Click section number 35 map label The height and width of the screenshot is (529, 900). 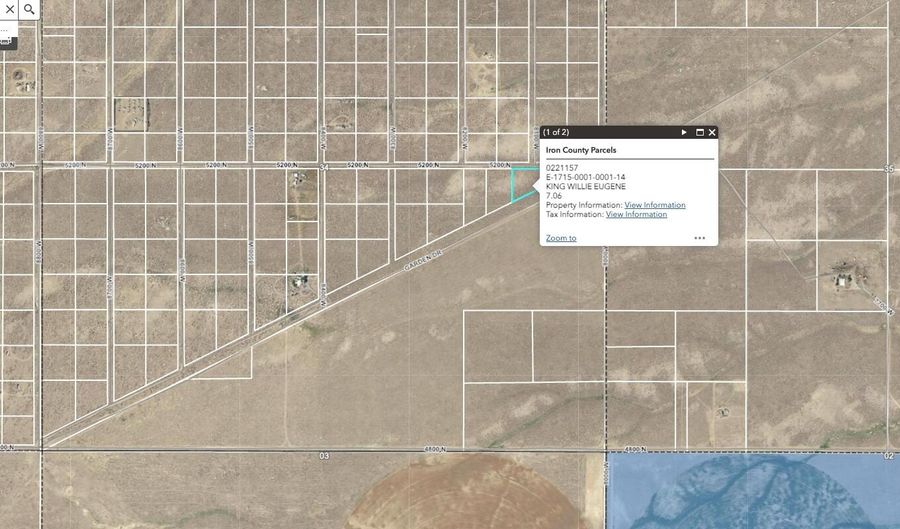[889, 169]
